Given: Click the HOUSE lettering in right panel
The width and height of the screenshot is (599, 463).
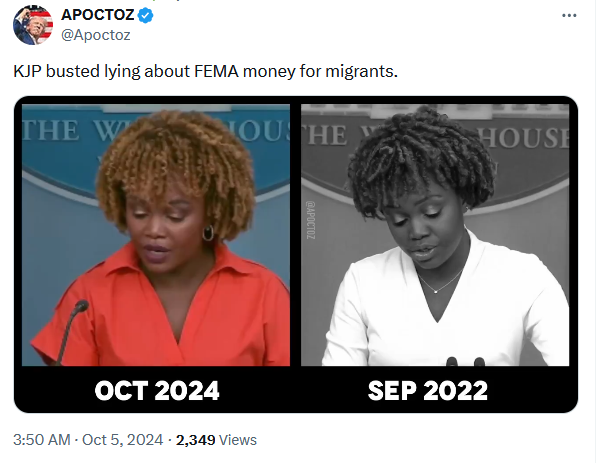Looking at the screenshot, I should point(524,138).
